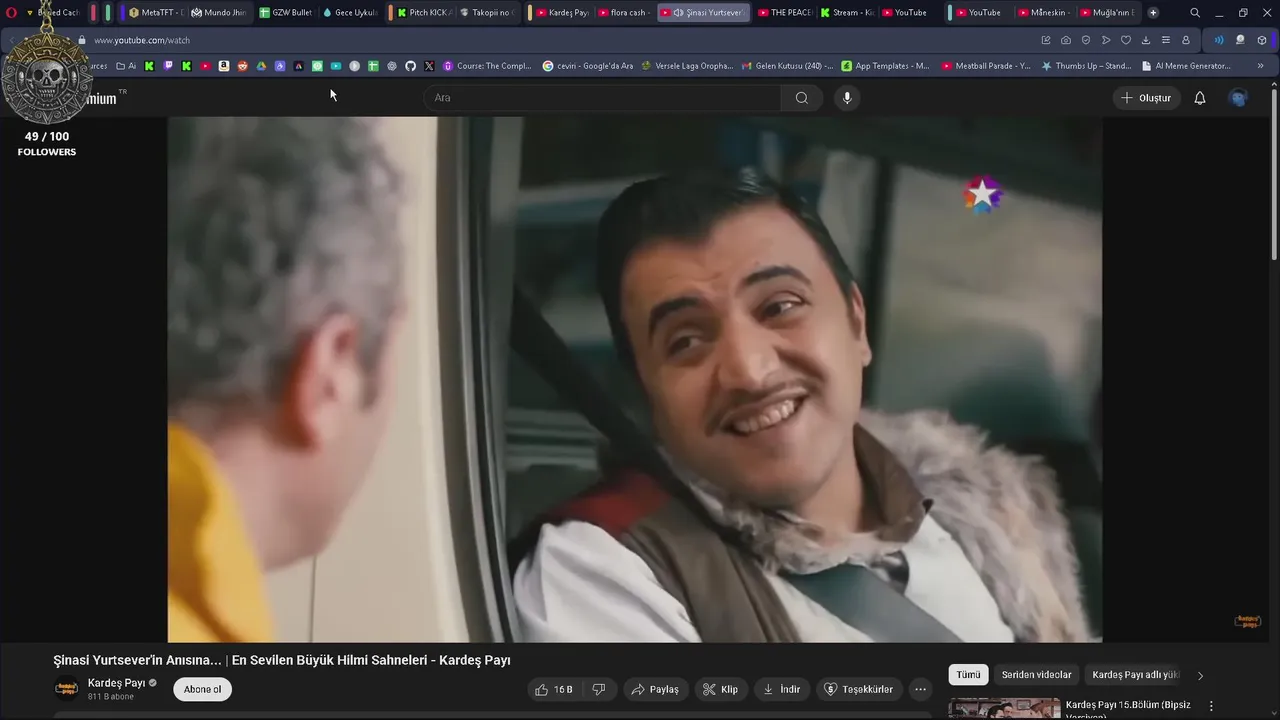Open more actions ellipsis under video

pos(920,689)
